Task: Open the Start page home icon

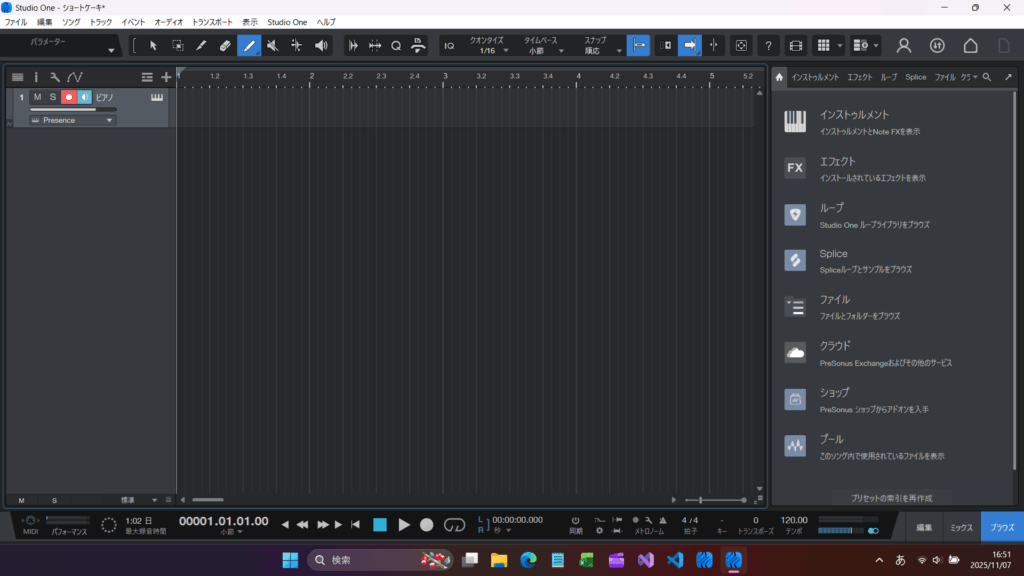Action: point(970,45)
